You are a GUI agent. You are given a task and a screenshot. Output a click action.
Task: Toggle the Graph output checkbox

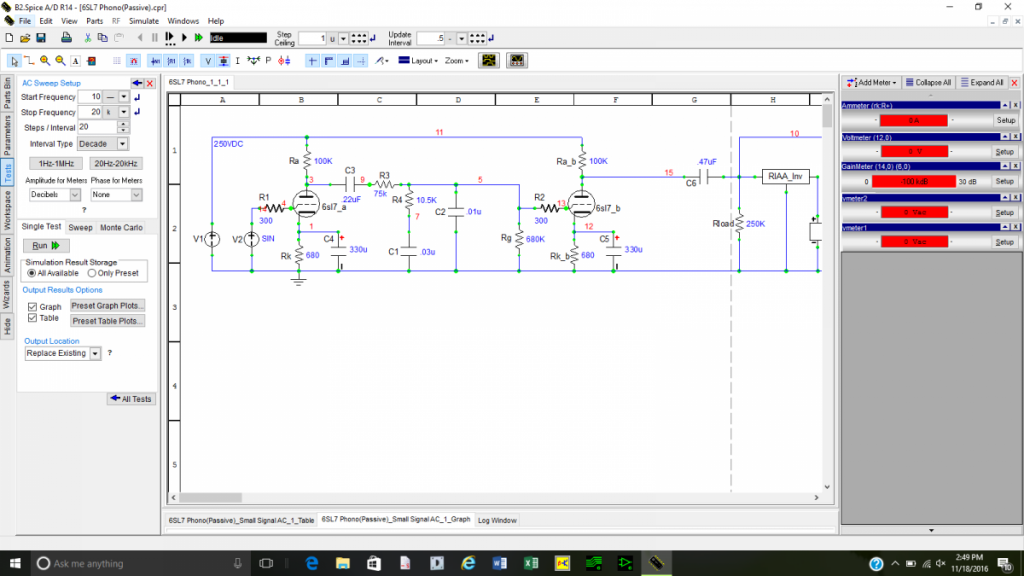point(32,306)
